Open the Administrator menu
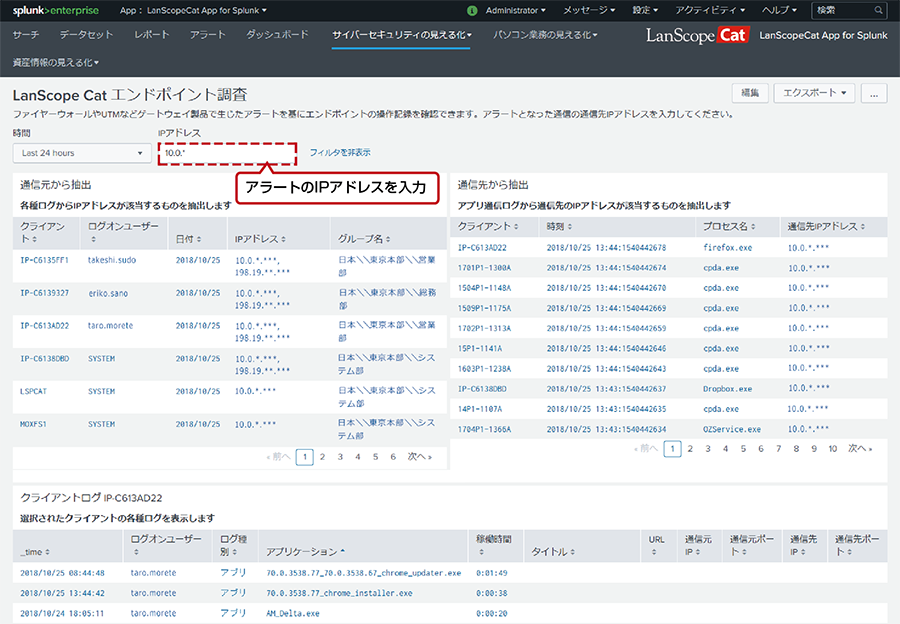900x624 pixels. 515,10
